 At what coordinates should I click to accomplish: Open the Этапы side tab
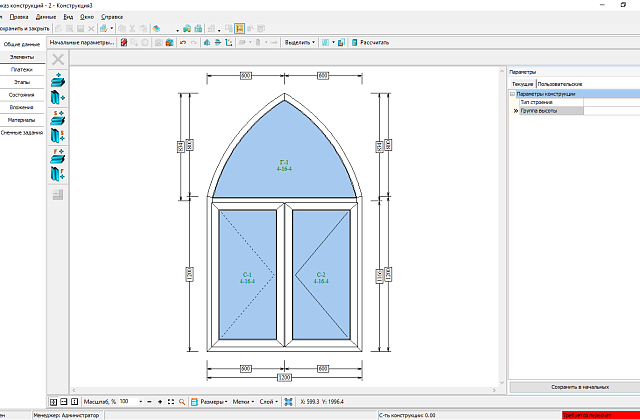pyautogui.click(x=22, y=82)
